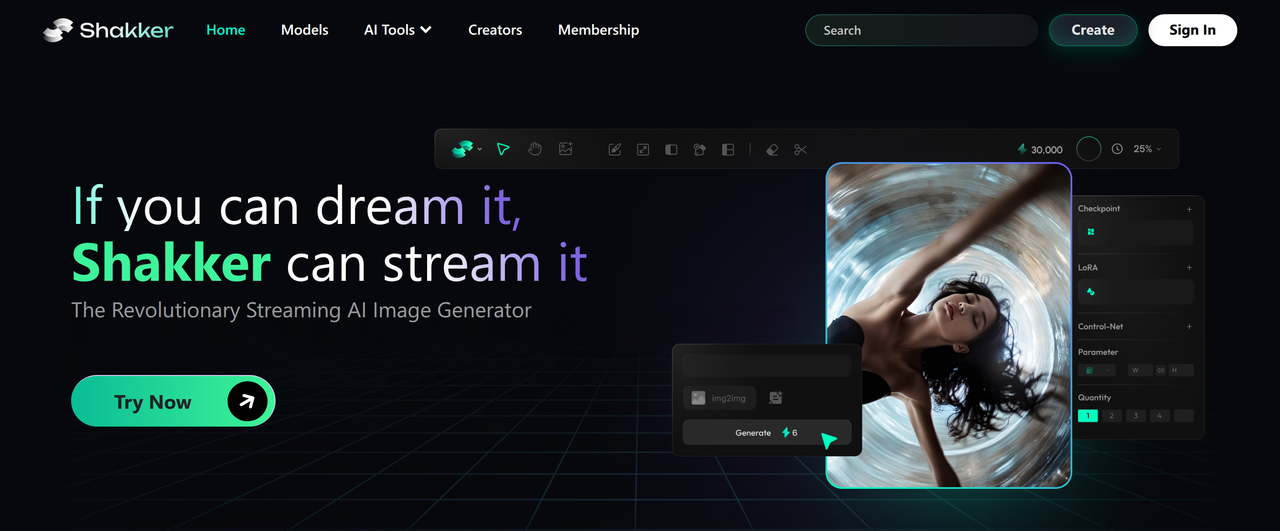
Task: Click the lightning bolt credits icon by 30,000
Action: pos(1022,149)
